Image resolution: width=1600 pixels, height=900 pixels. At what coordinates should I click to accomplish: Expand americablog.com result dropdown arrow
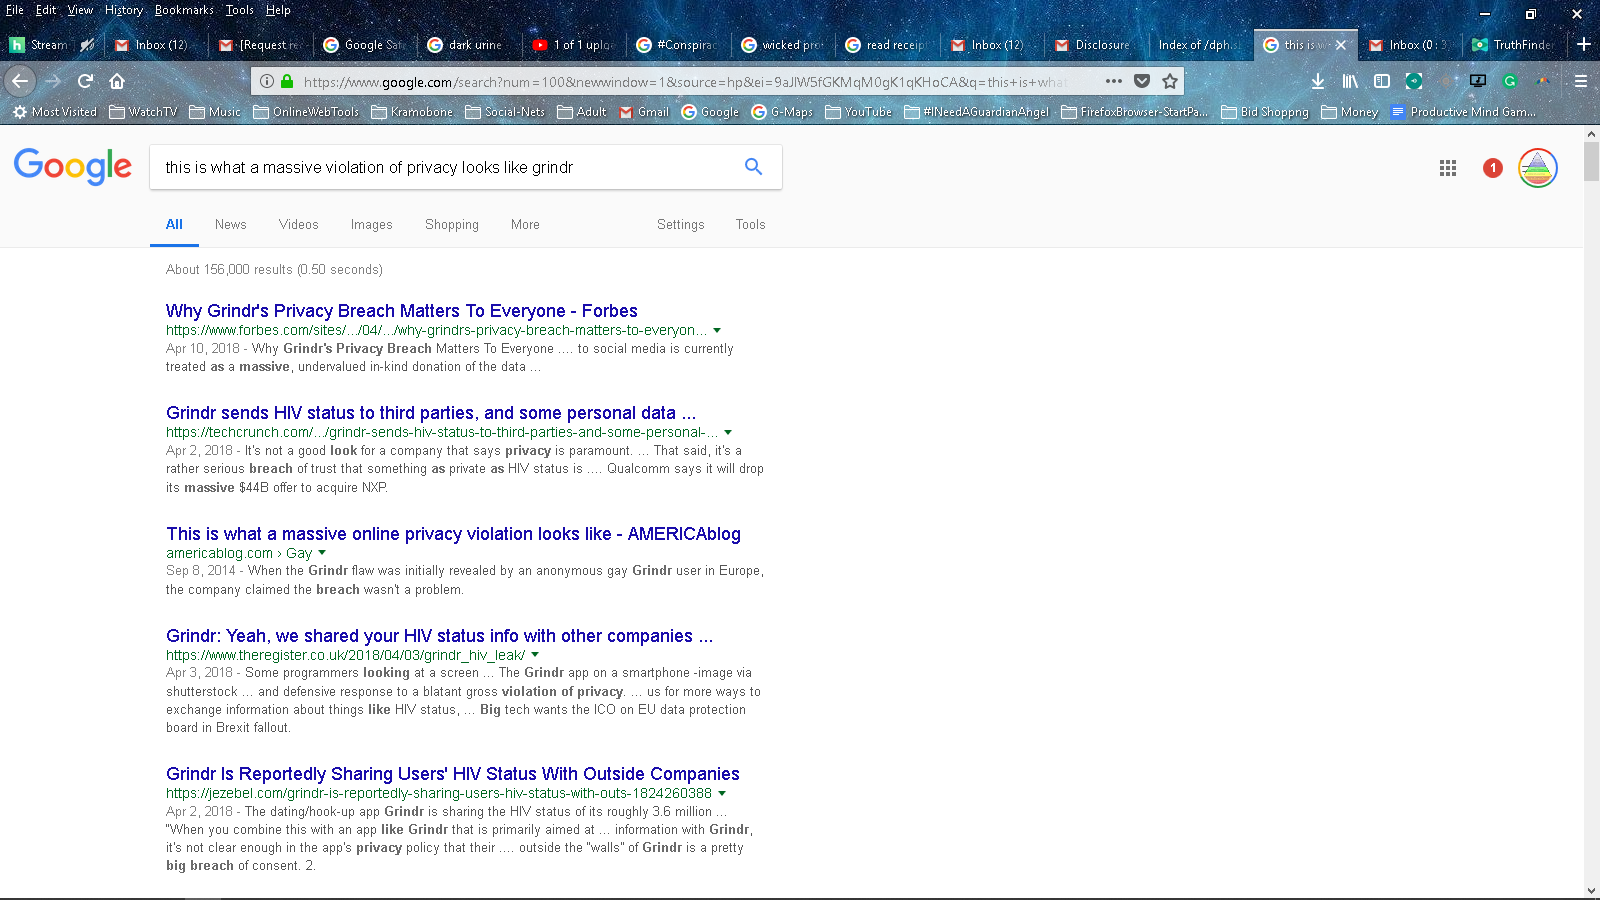[x=322, y=553]
